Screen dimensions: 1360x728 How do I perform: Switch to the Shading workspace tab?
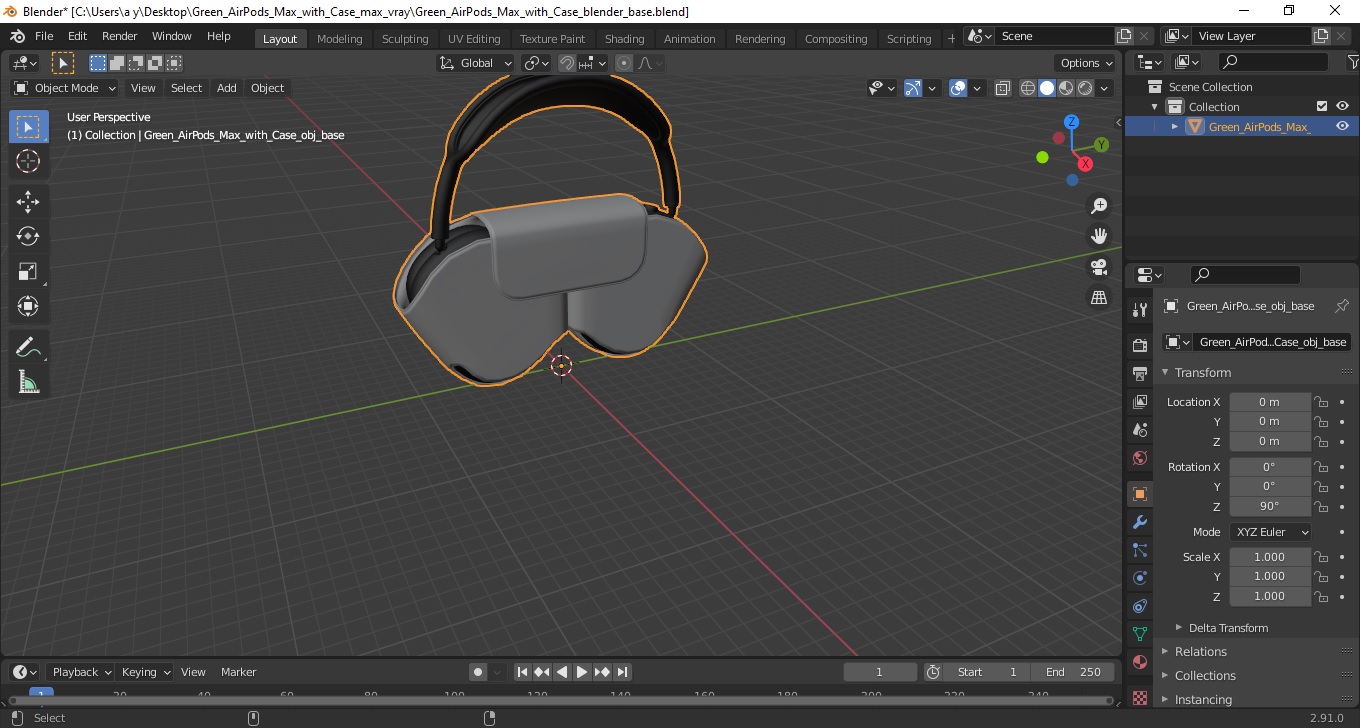624,38
